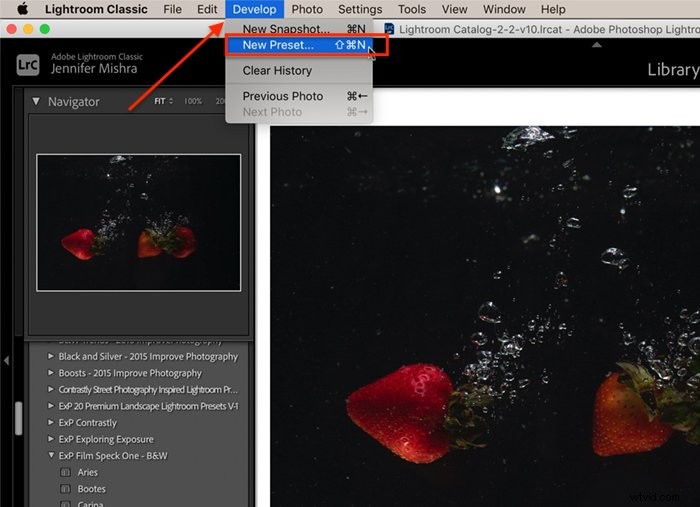The image size is (700, 507).
Task: Expand Contrastly Street Photography preset folder
Action: point(50,389)
